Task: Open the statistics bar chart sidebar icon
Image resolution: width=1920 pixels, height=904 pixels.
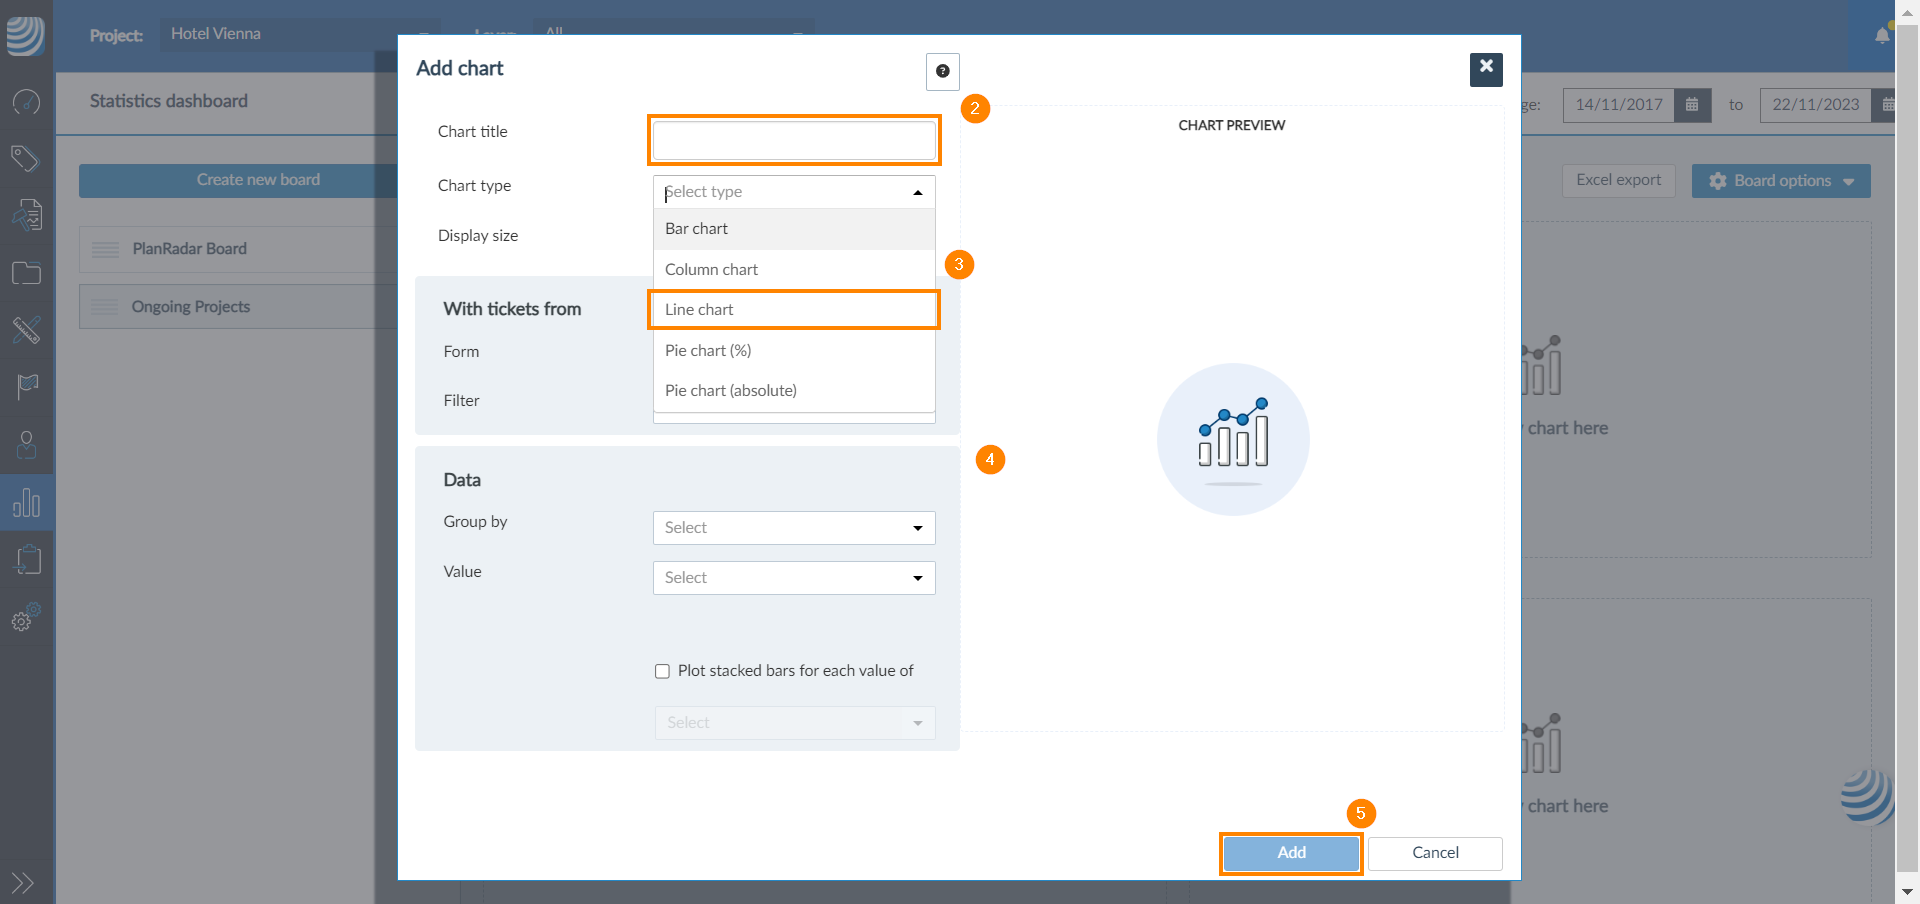Action: tap(26, 502)
